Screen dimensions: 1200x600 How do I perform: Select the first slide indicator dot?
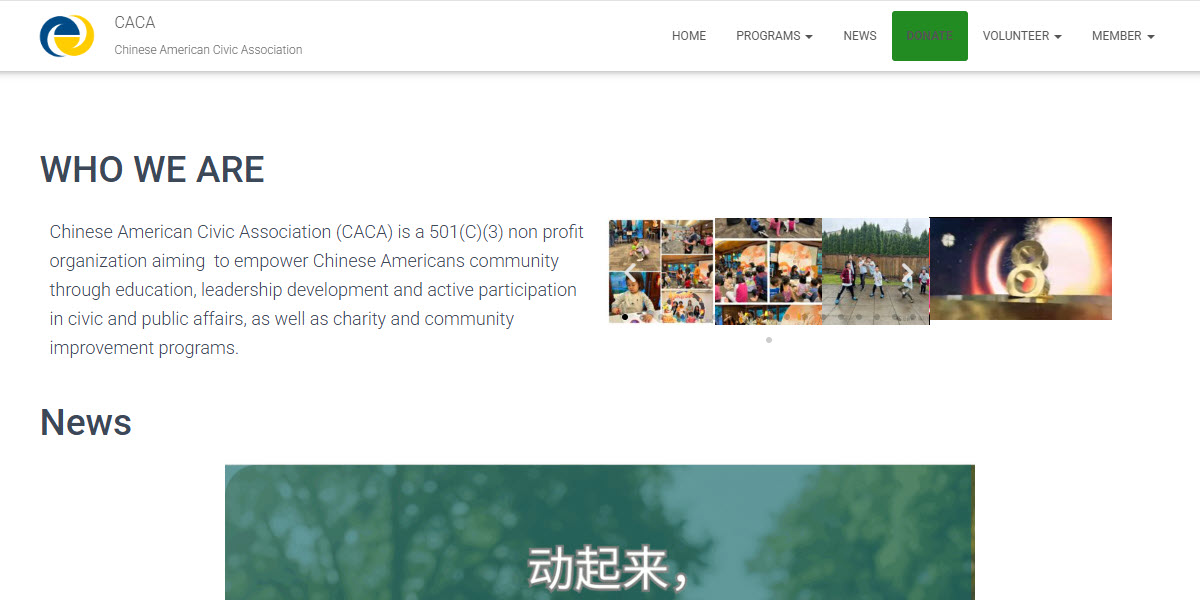click(625, 317)
